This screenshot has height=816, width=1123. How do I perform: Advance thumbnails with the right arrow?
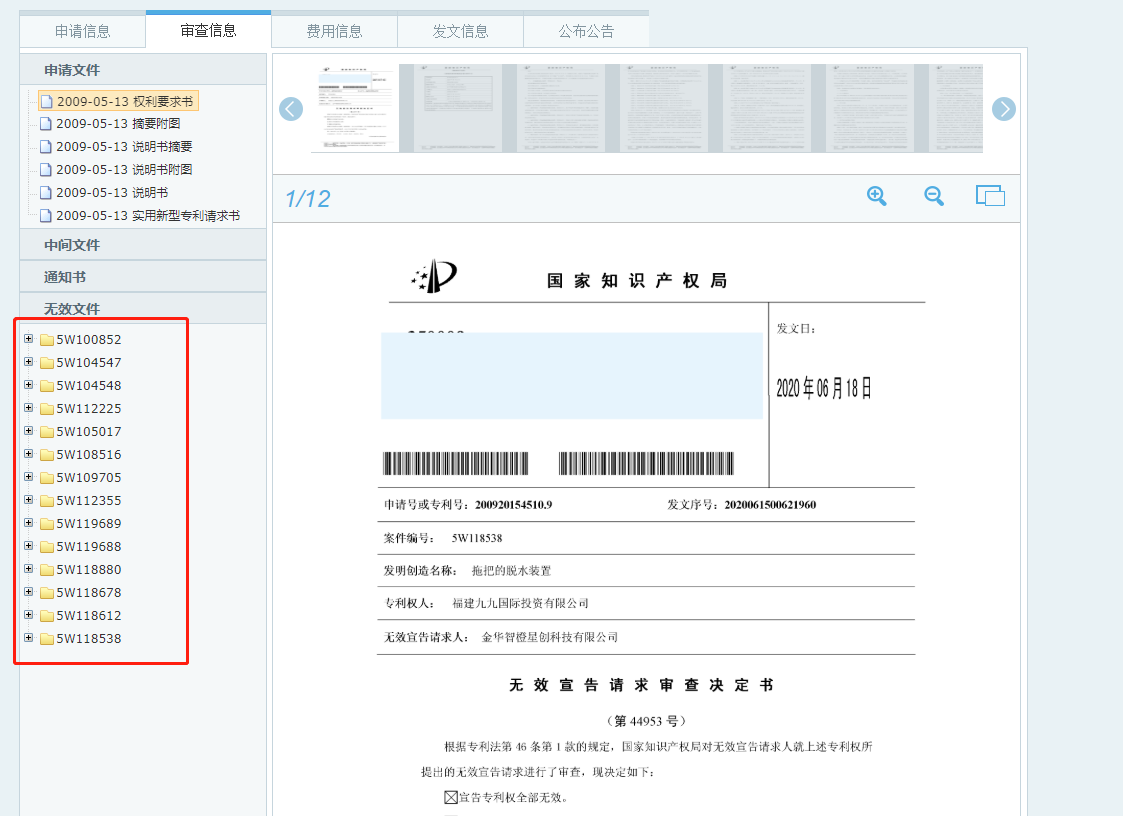click(1003, 109)
